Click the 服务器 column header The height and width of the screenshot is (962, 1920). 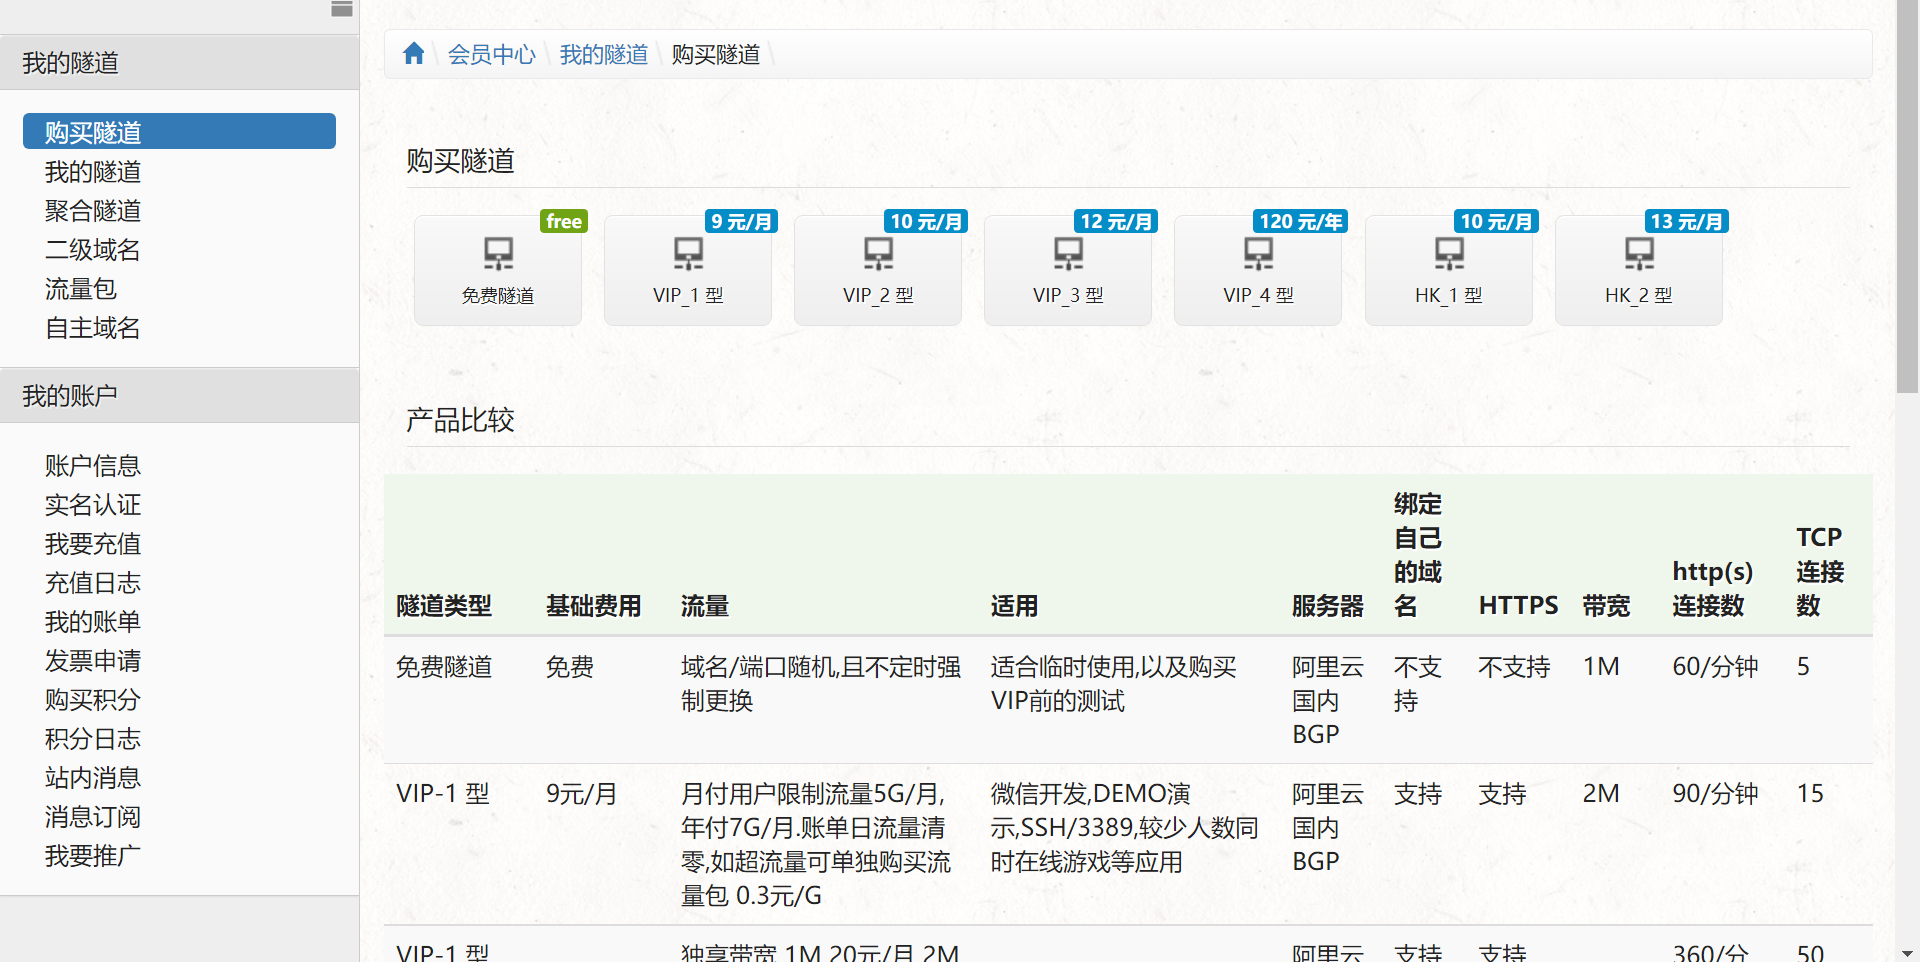tap(1328, 606)
